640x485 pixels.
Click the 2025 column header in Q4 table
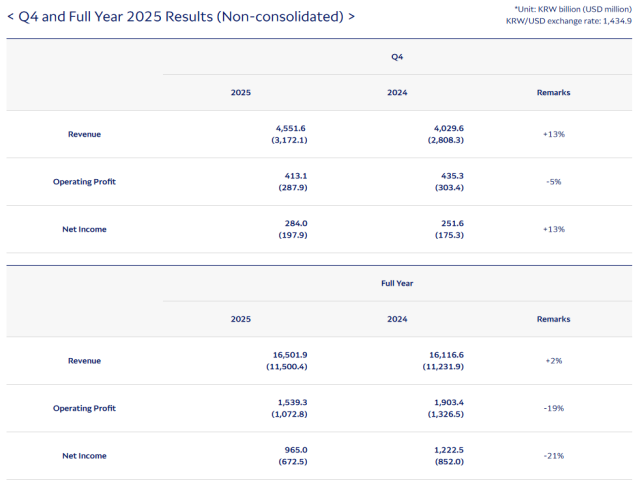point(241,92)
